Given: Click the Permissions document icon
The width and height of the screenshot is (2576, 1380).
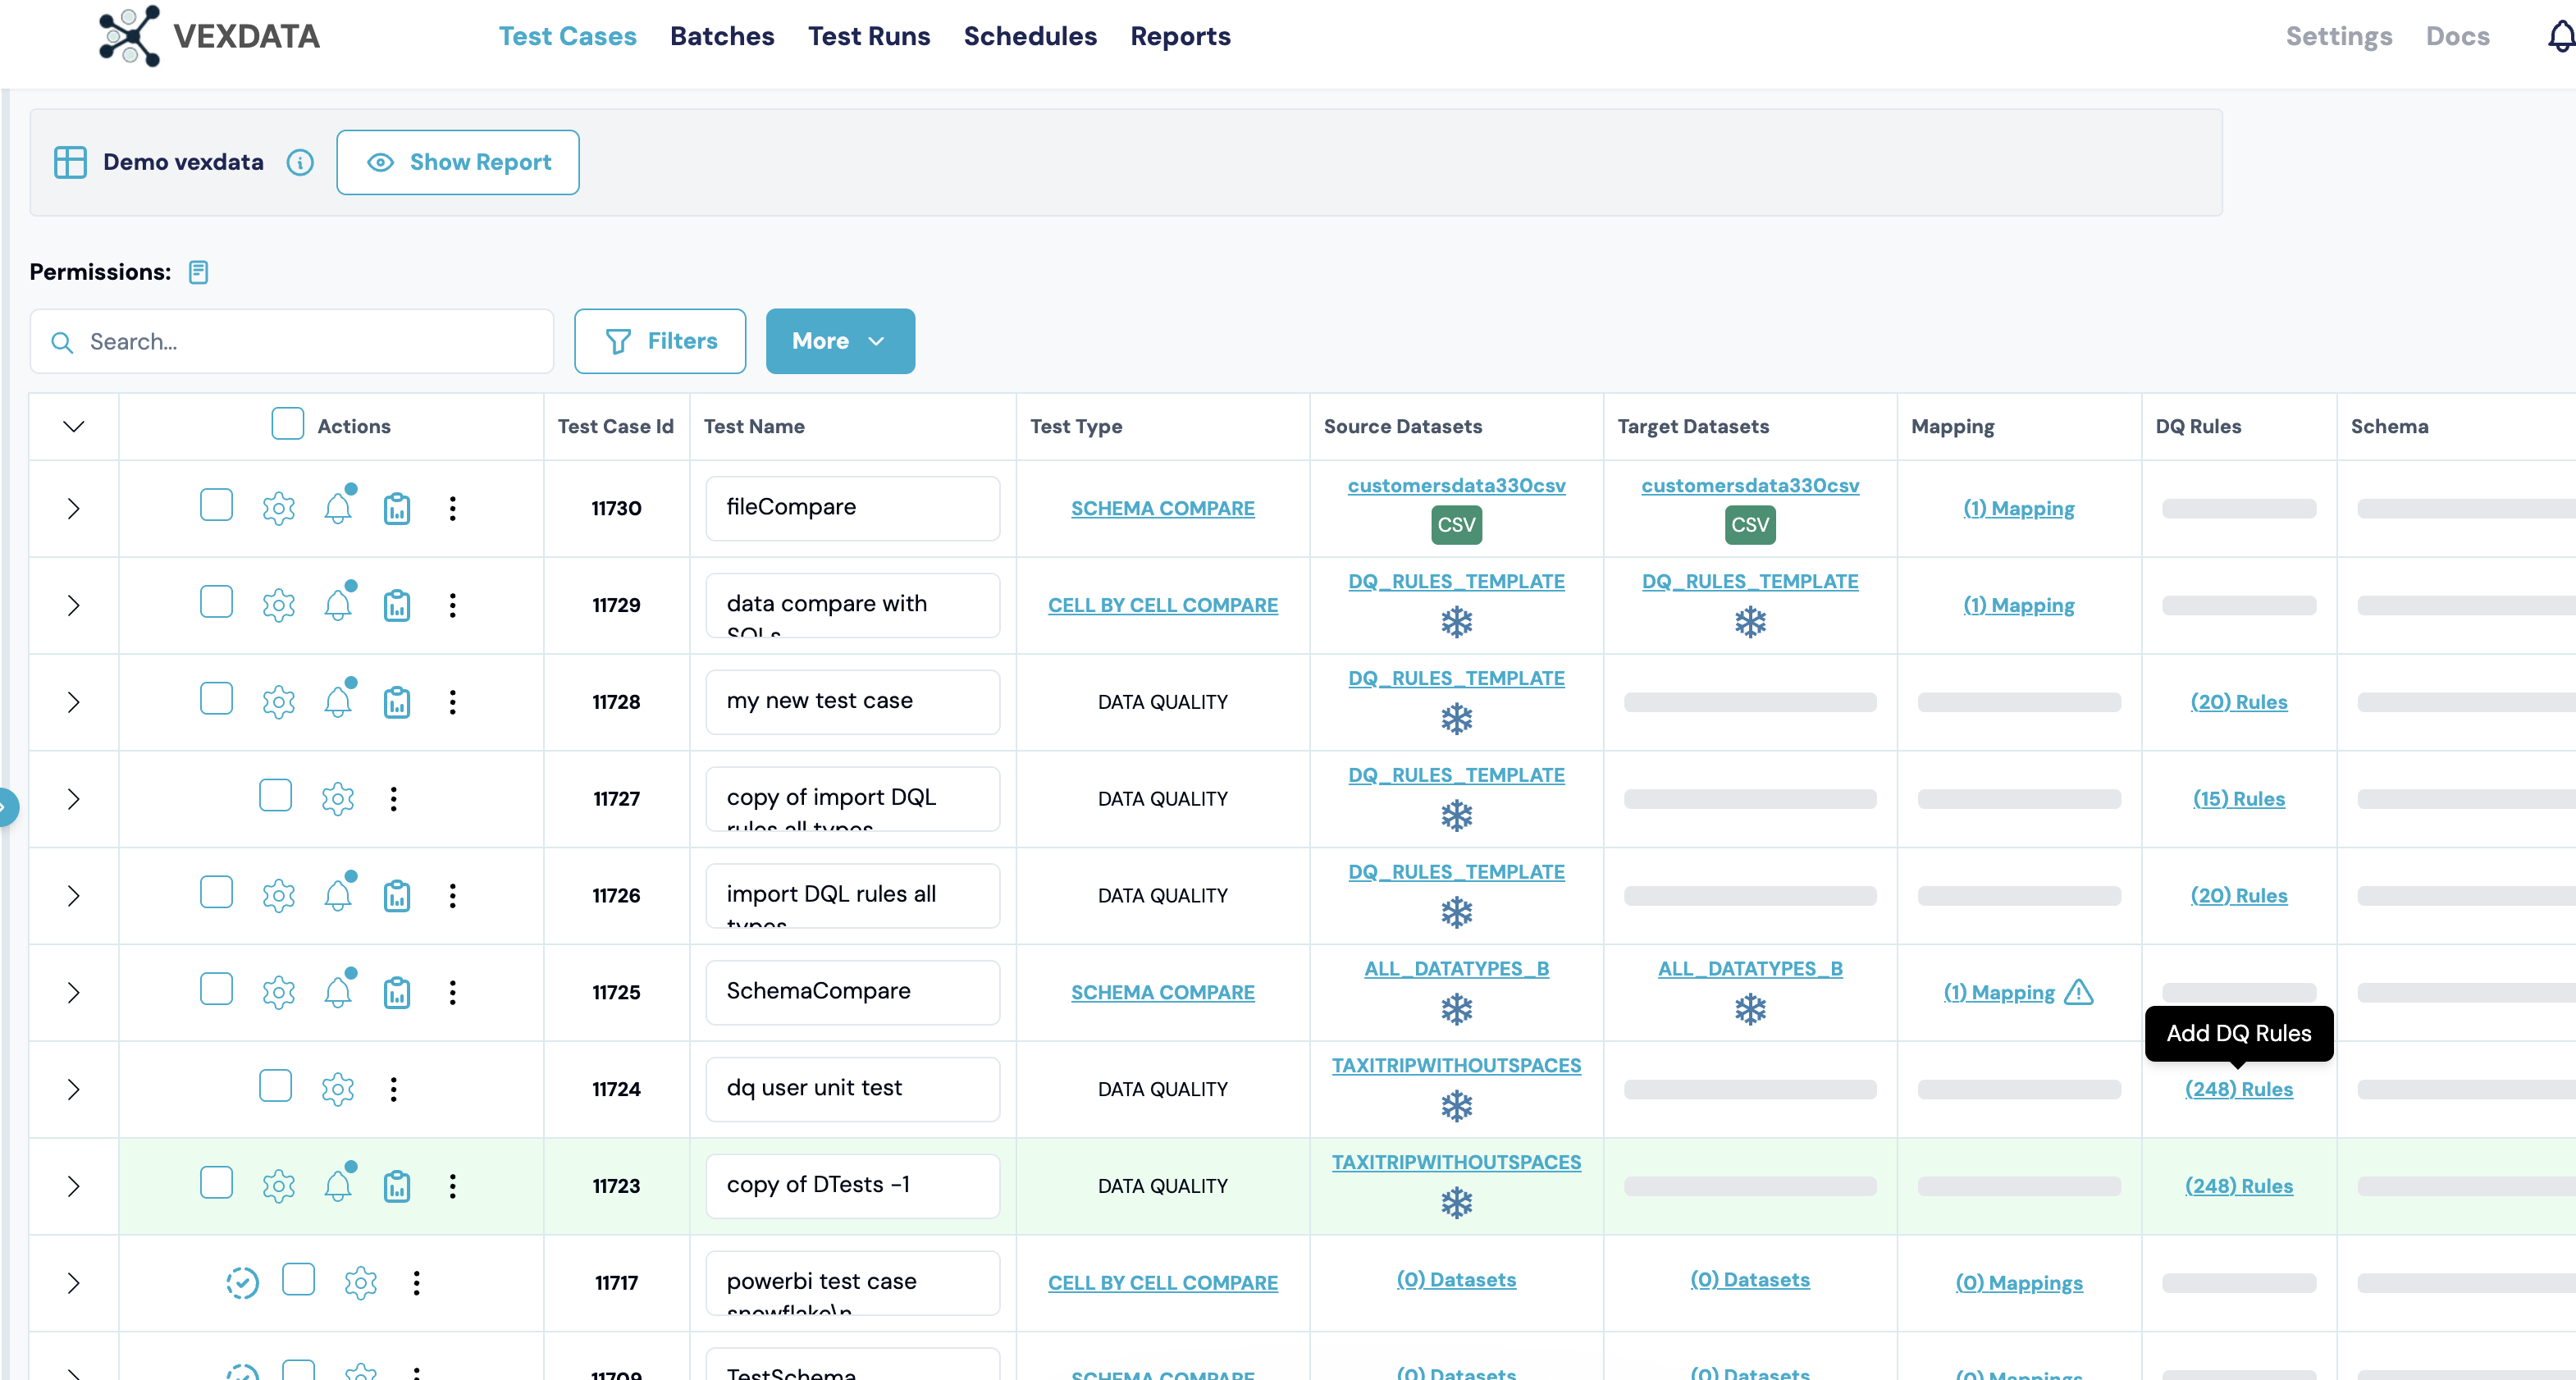Looking at the screenshot, I should (x=198, y=272).
